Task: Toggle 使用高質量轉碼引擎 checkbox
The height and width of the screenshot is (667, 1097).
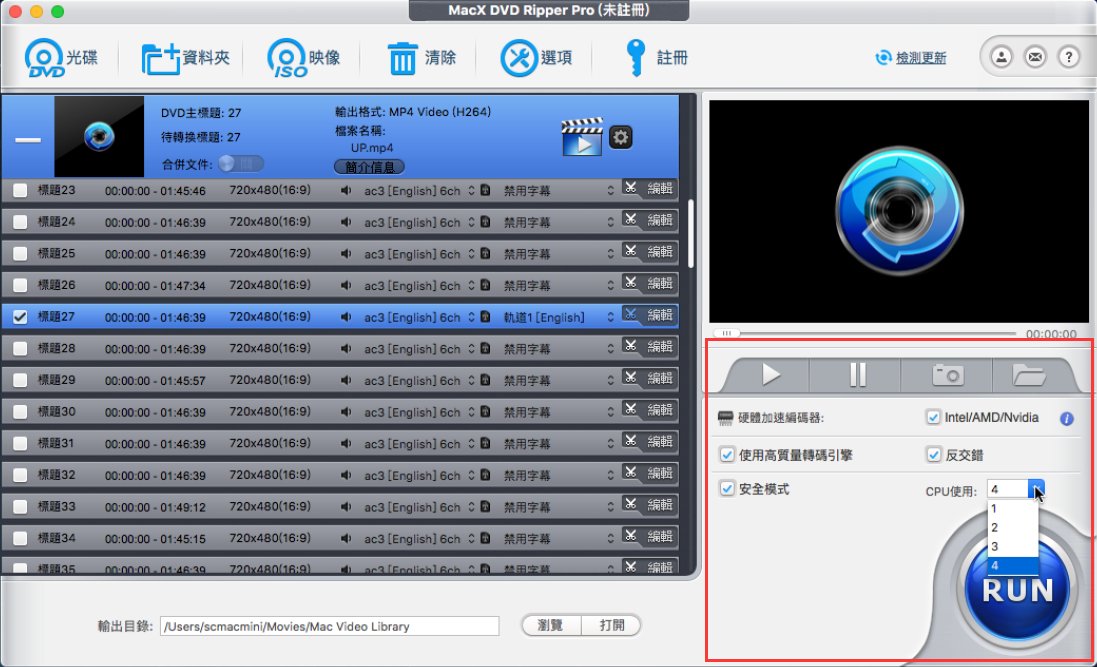Action: click(x=727, y=455)
